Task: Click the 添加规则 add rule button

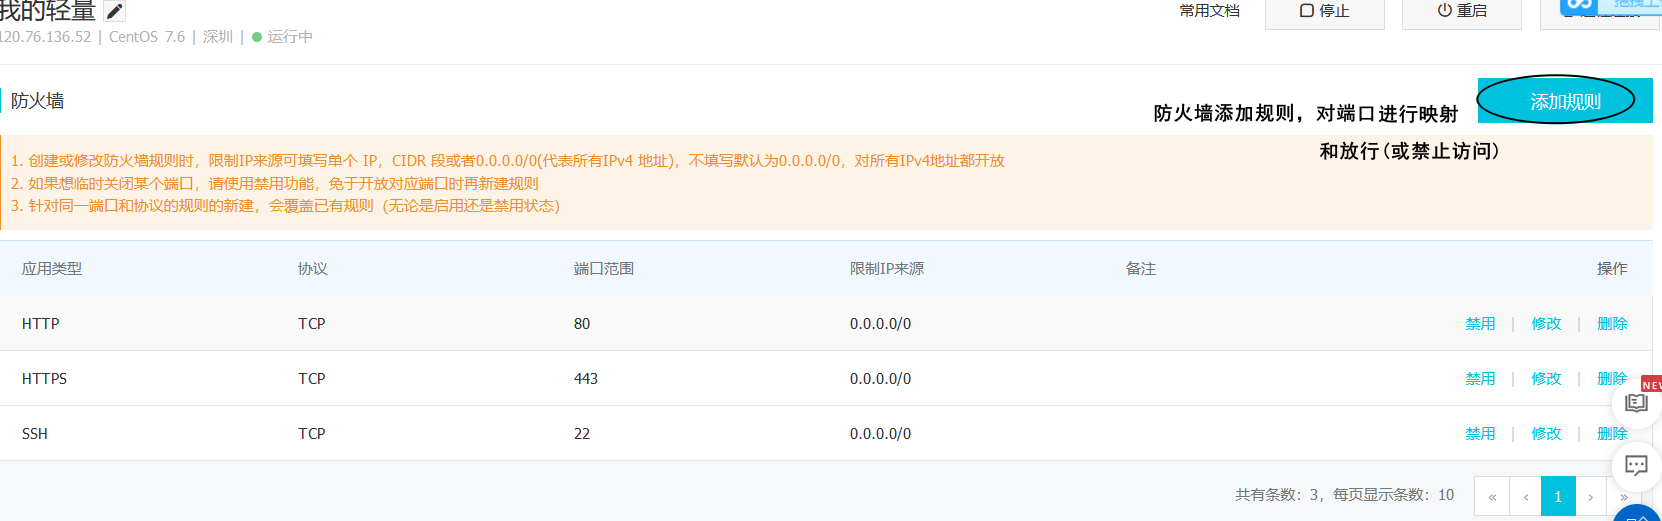Action: point(1565,101)
